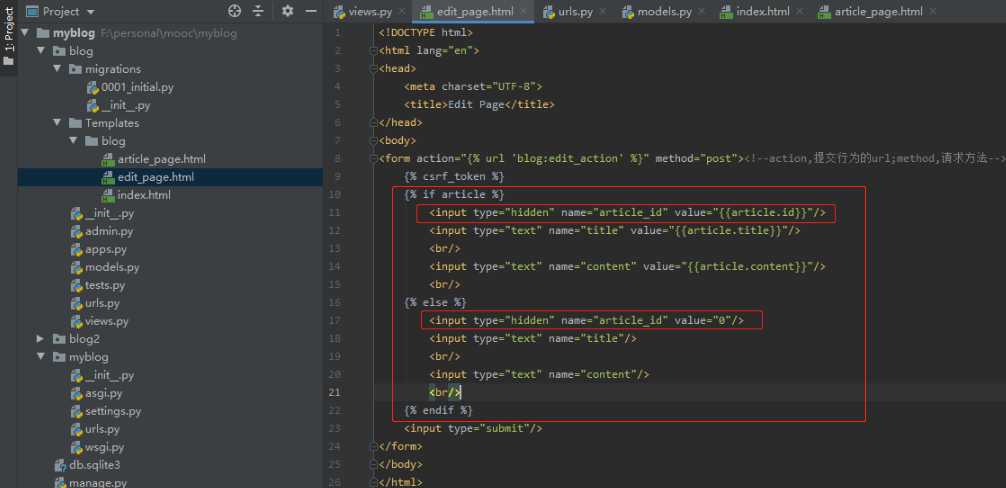
Task: Close the article_page.html editor tab
Action: 932,12
